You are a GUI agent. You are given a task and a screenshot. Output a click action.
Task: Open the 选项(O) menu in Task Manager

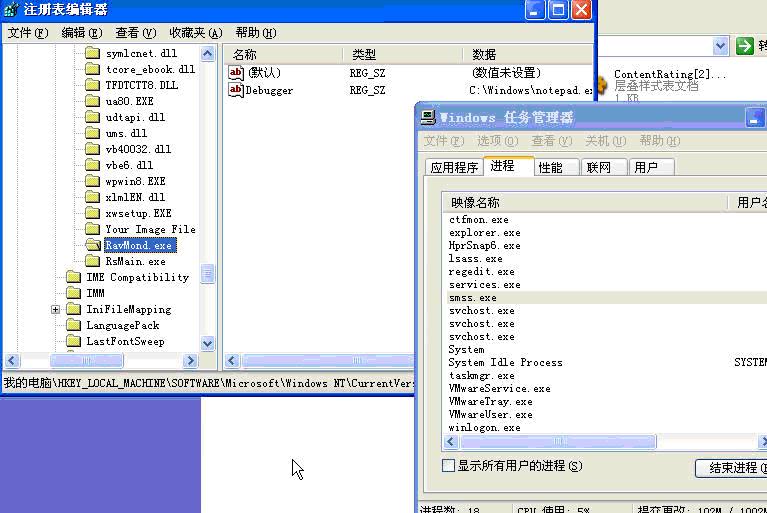pos(497,141)
